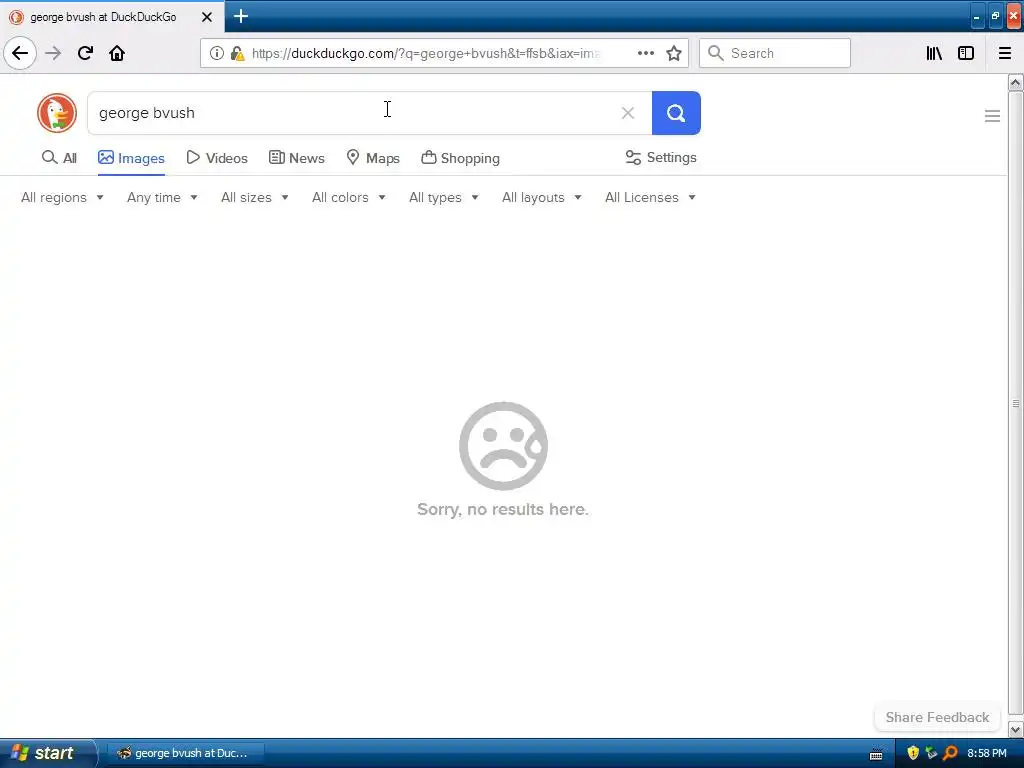Click the network connection tray icon
This screenshot has height=768, width=1024.
(x=931, y=753)
